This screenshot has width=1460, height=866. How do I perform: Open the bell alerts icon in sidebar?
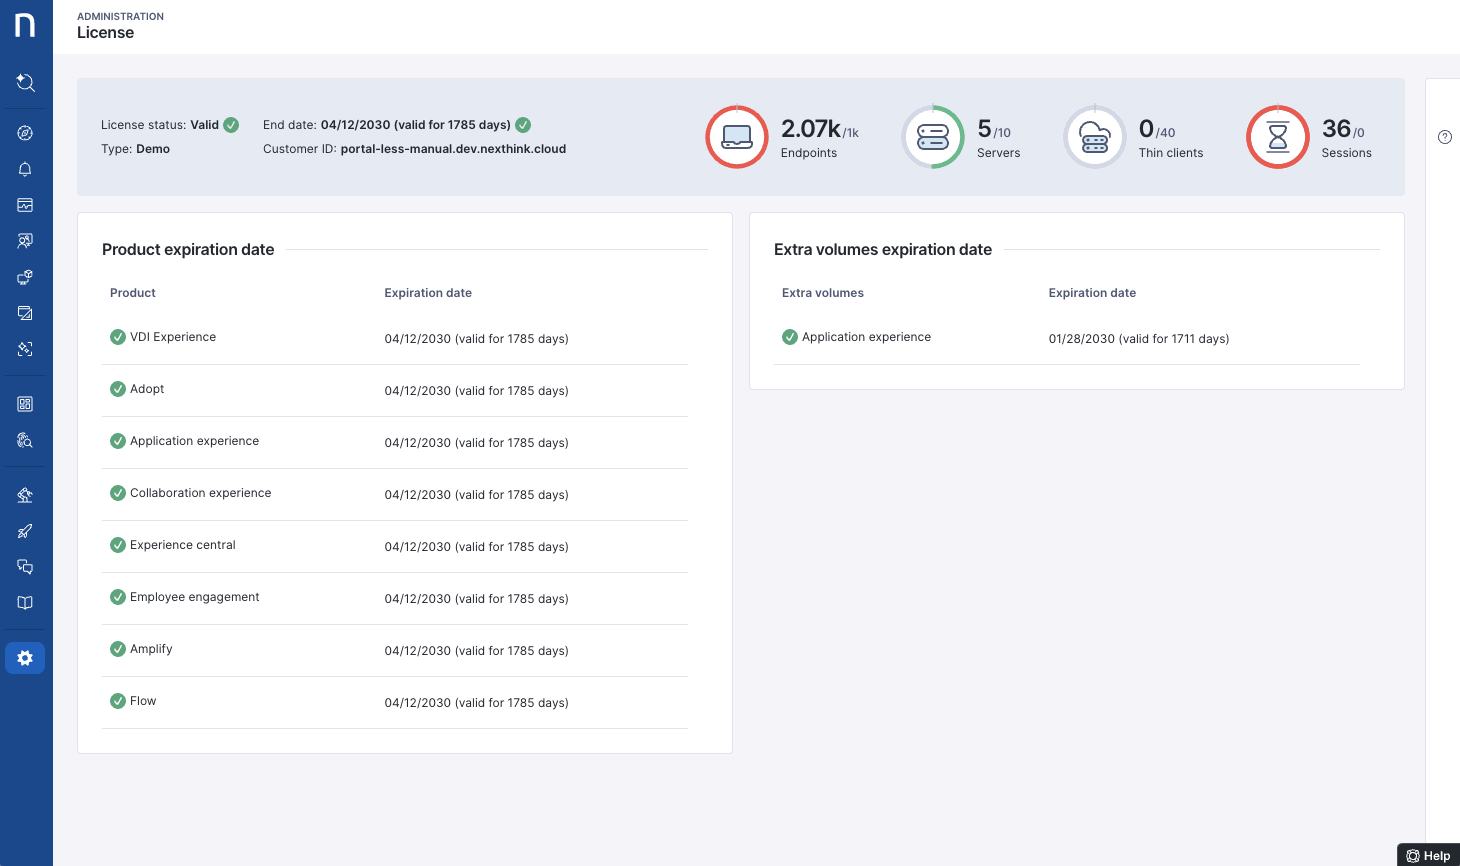(25, 169)
